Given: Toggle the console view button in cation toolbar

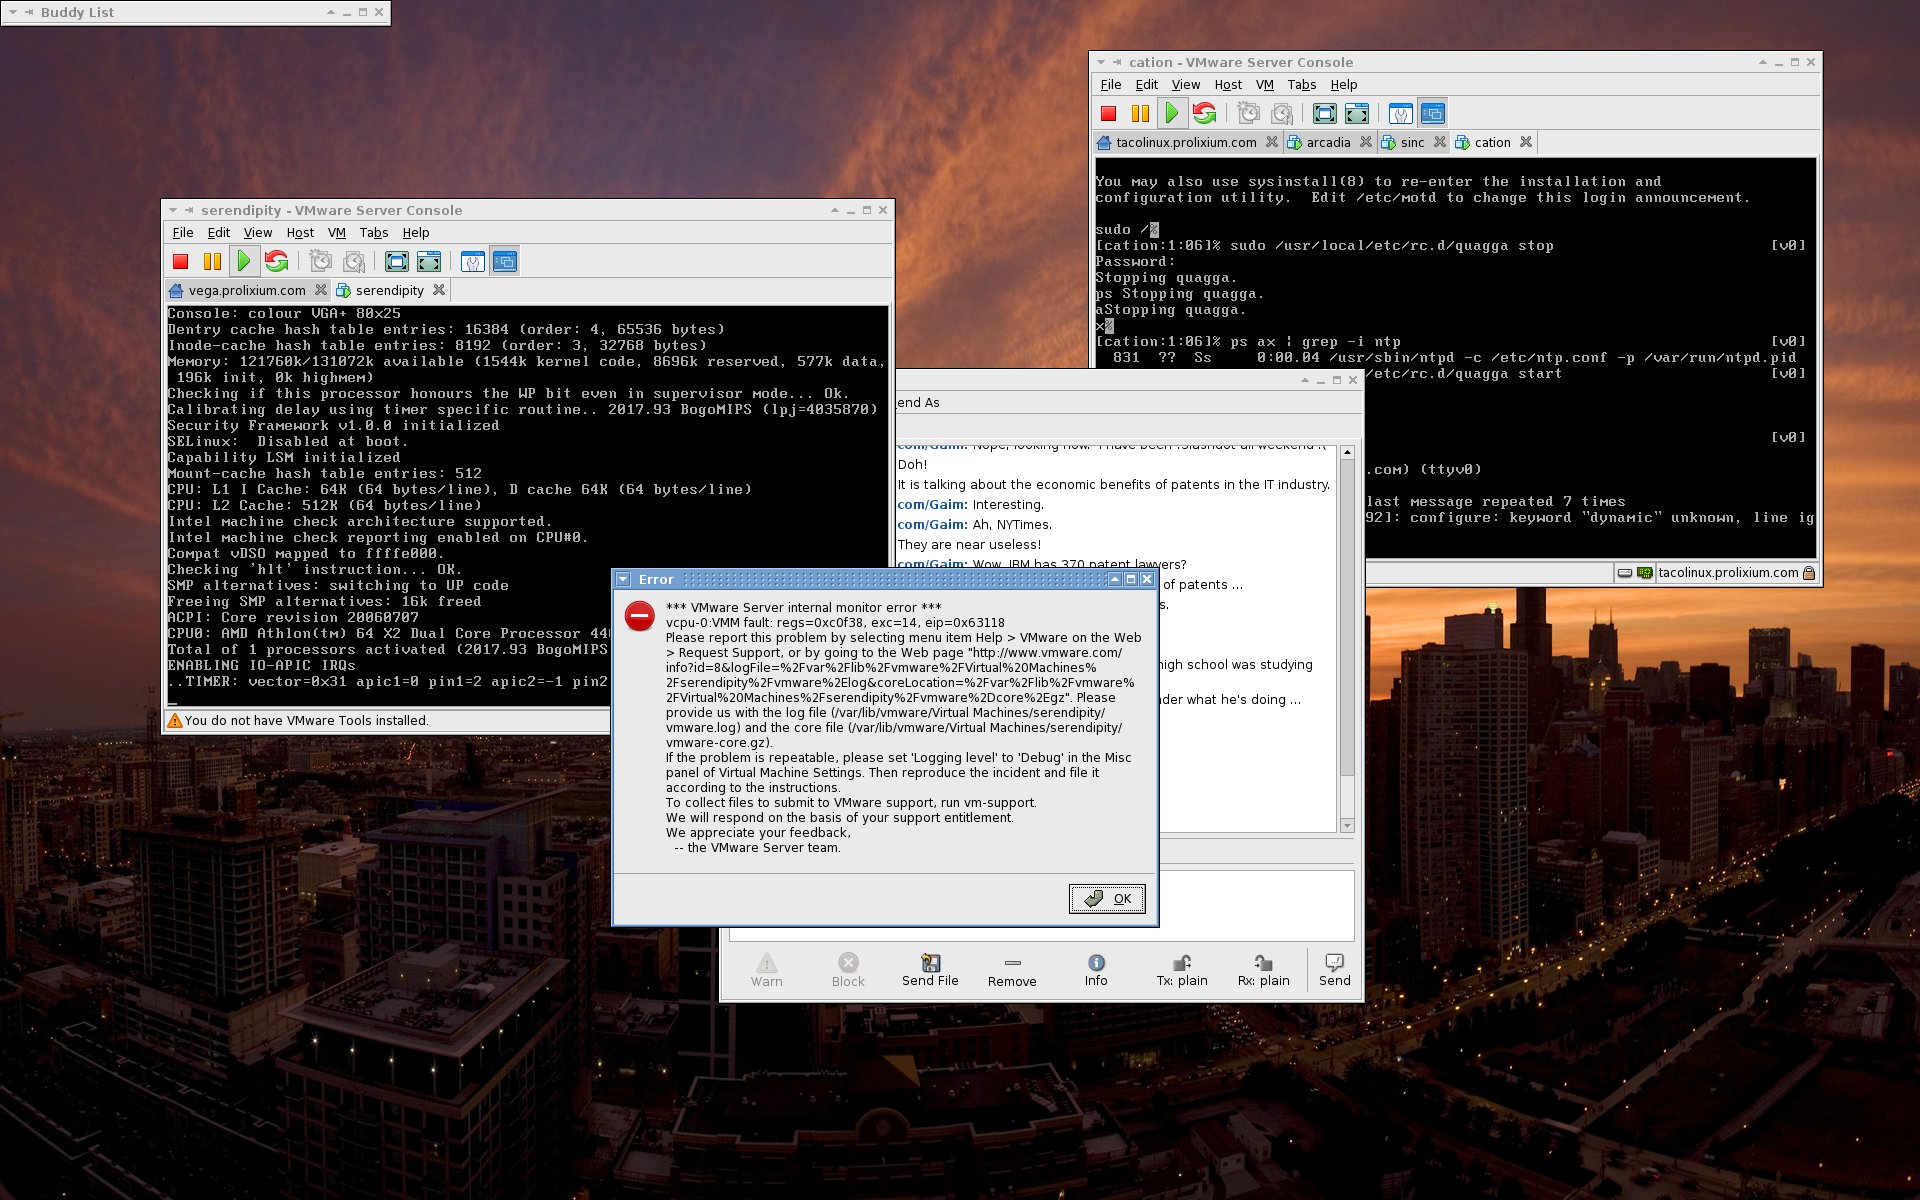Looking at the screenshot, I should pyautogui.click(x=1433, y=114).
